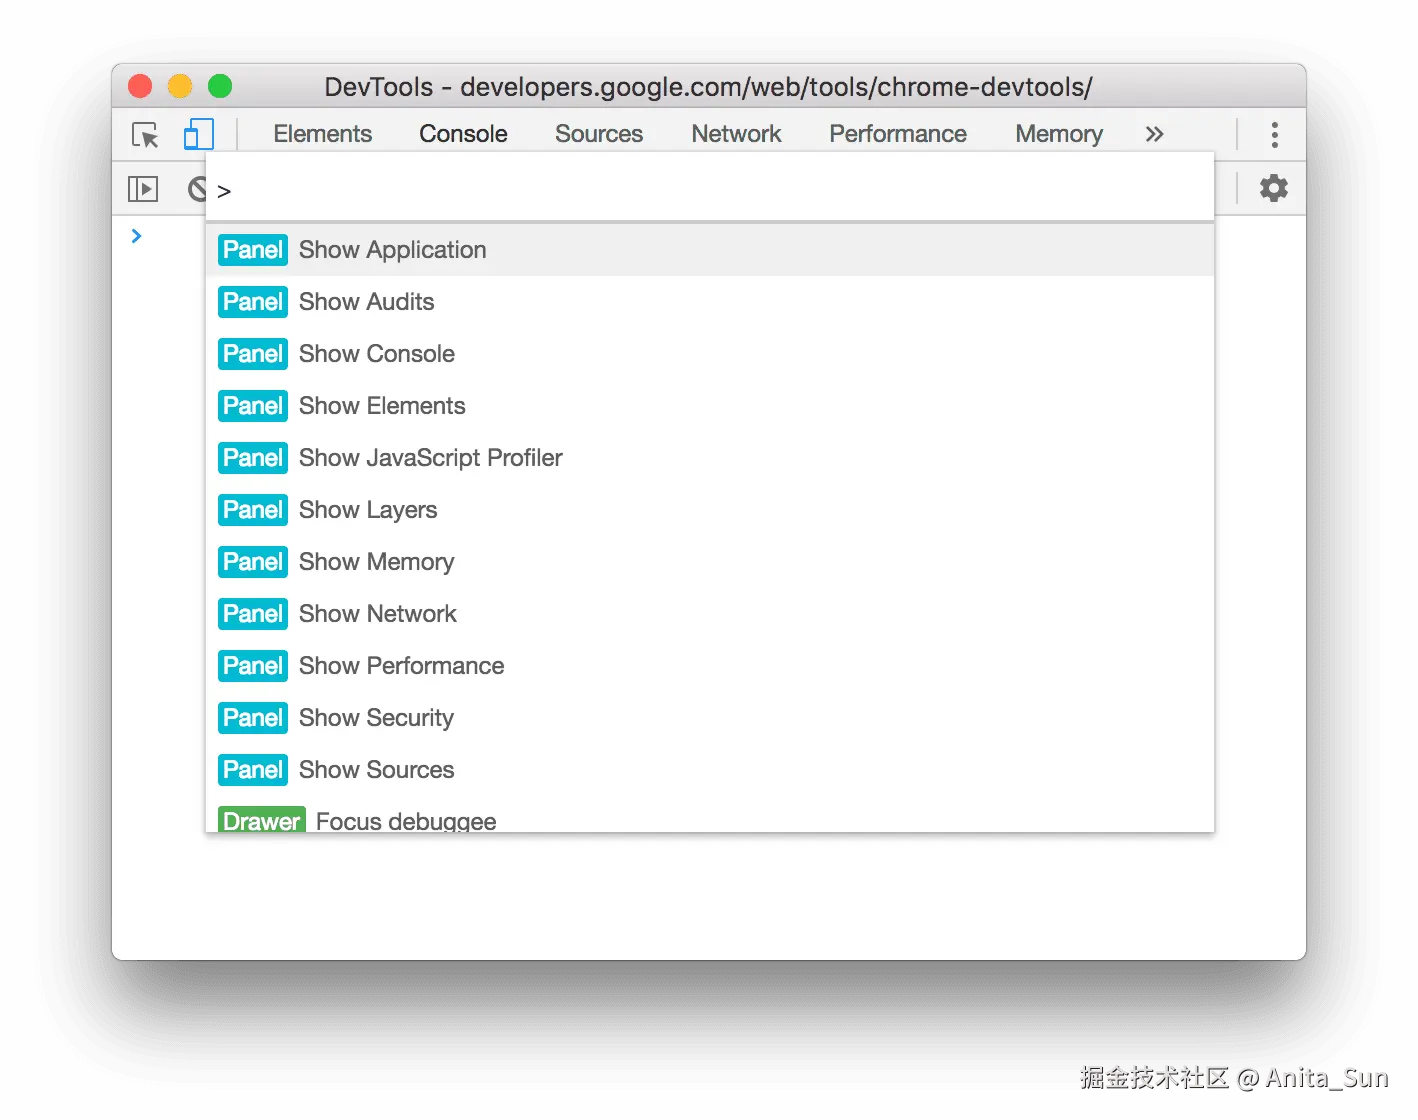Select Show Elements command

(x=710, y=406)
